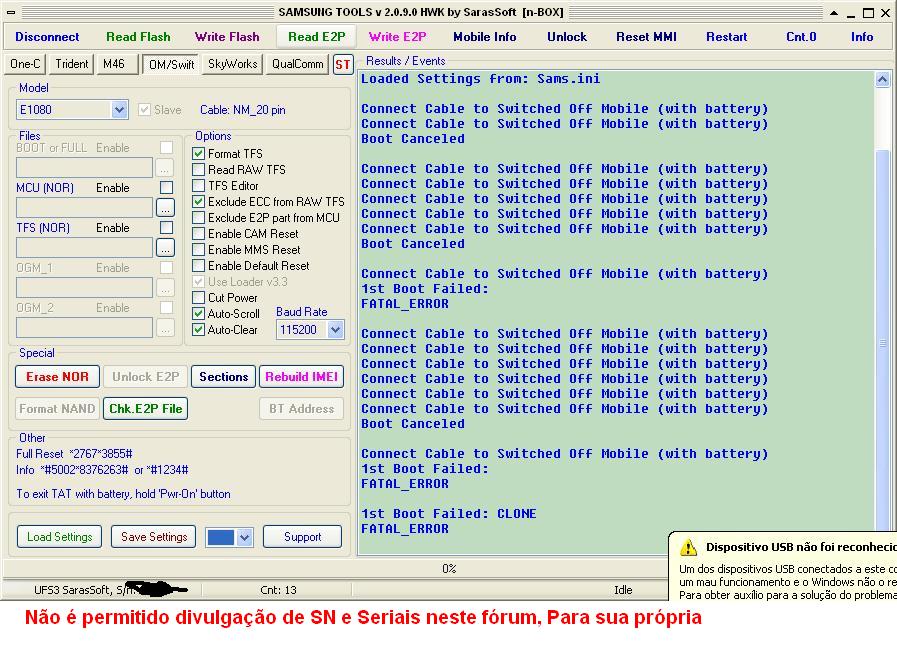Viewport: 897px width, 646px height.
Task: Browse for the TFS (NOR) file
Action: point(165,248)
